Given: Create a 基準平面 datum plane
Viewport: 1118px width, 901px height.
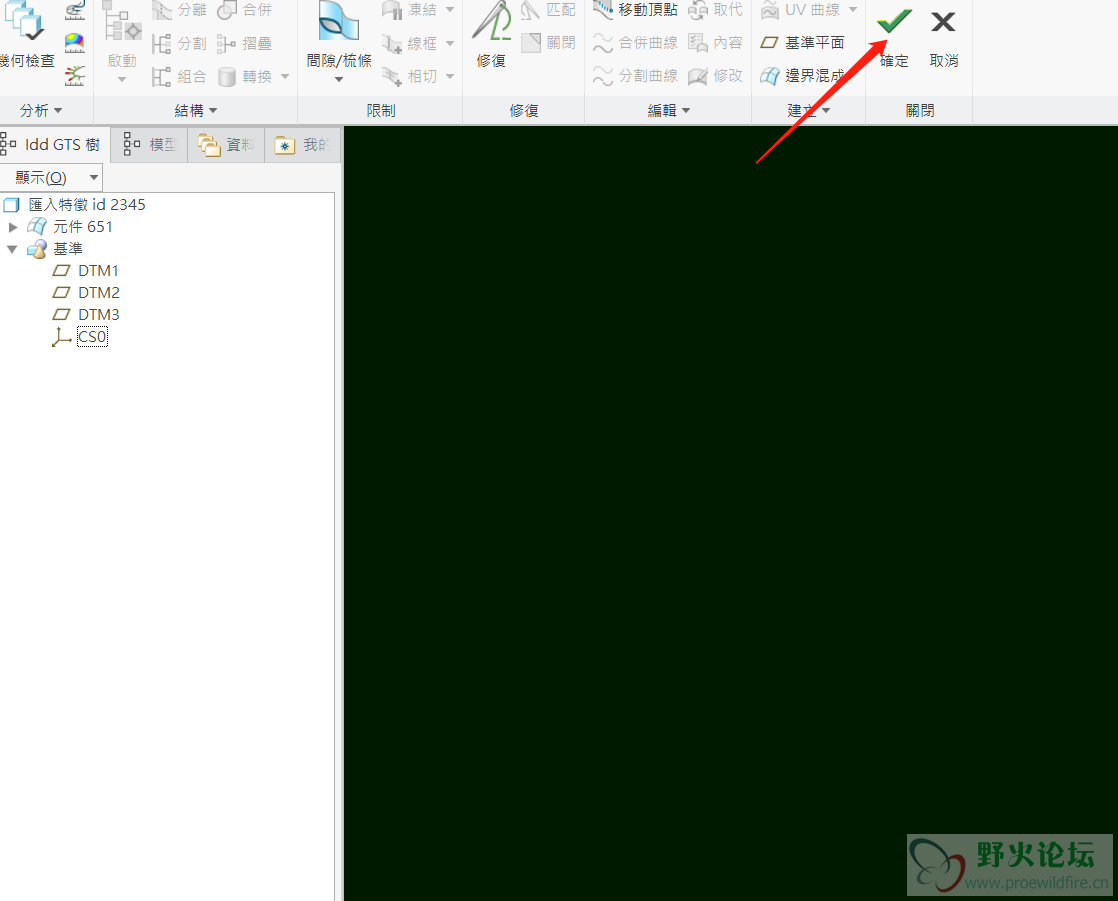Looking at the screenshot, I should 802,43.
